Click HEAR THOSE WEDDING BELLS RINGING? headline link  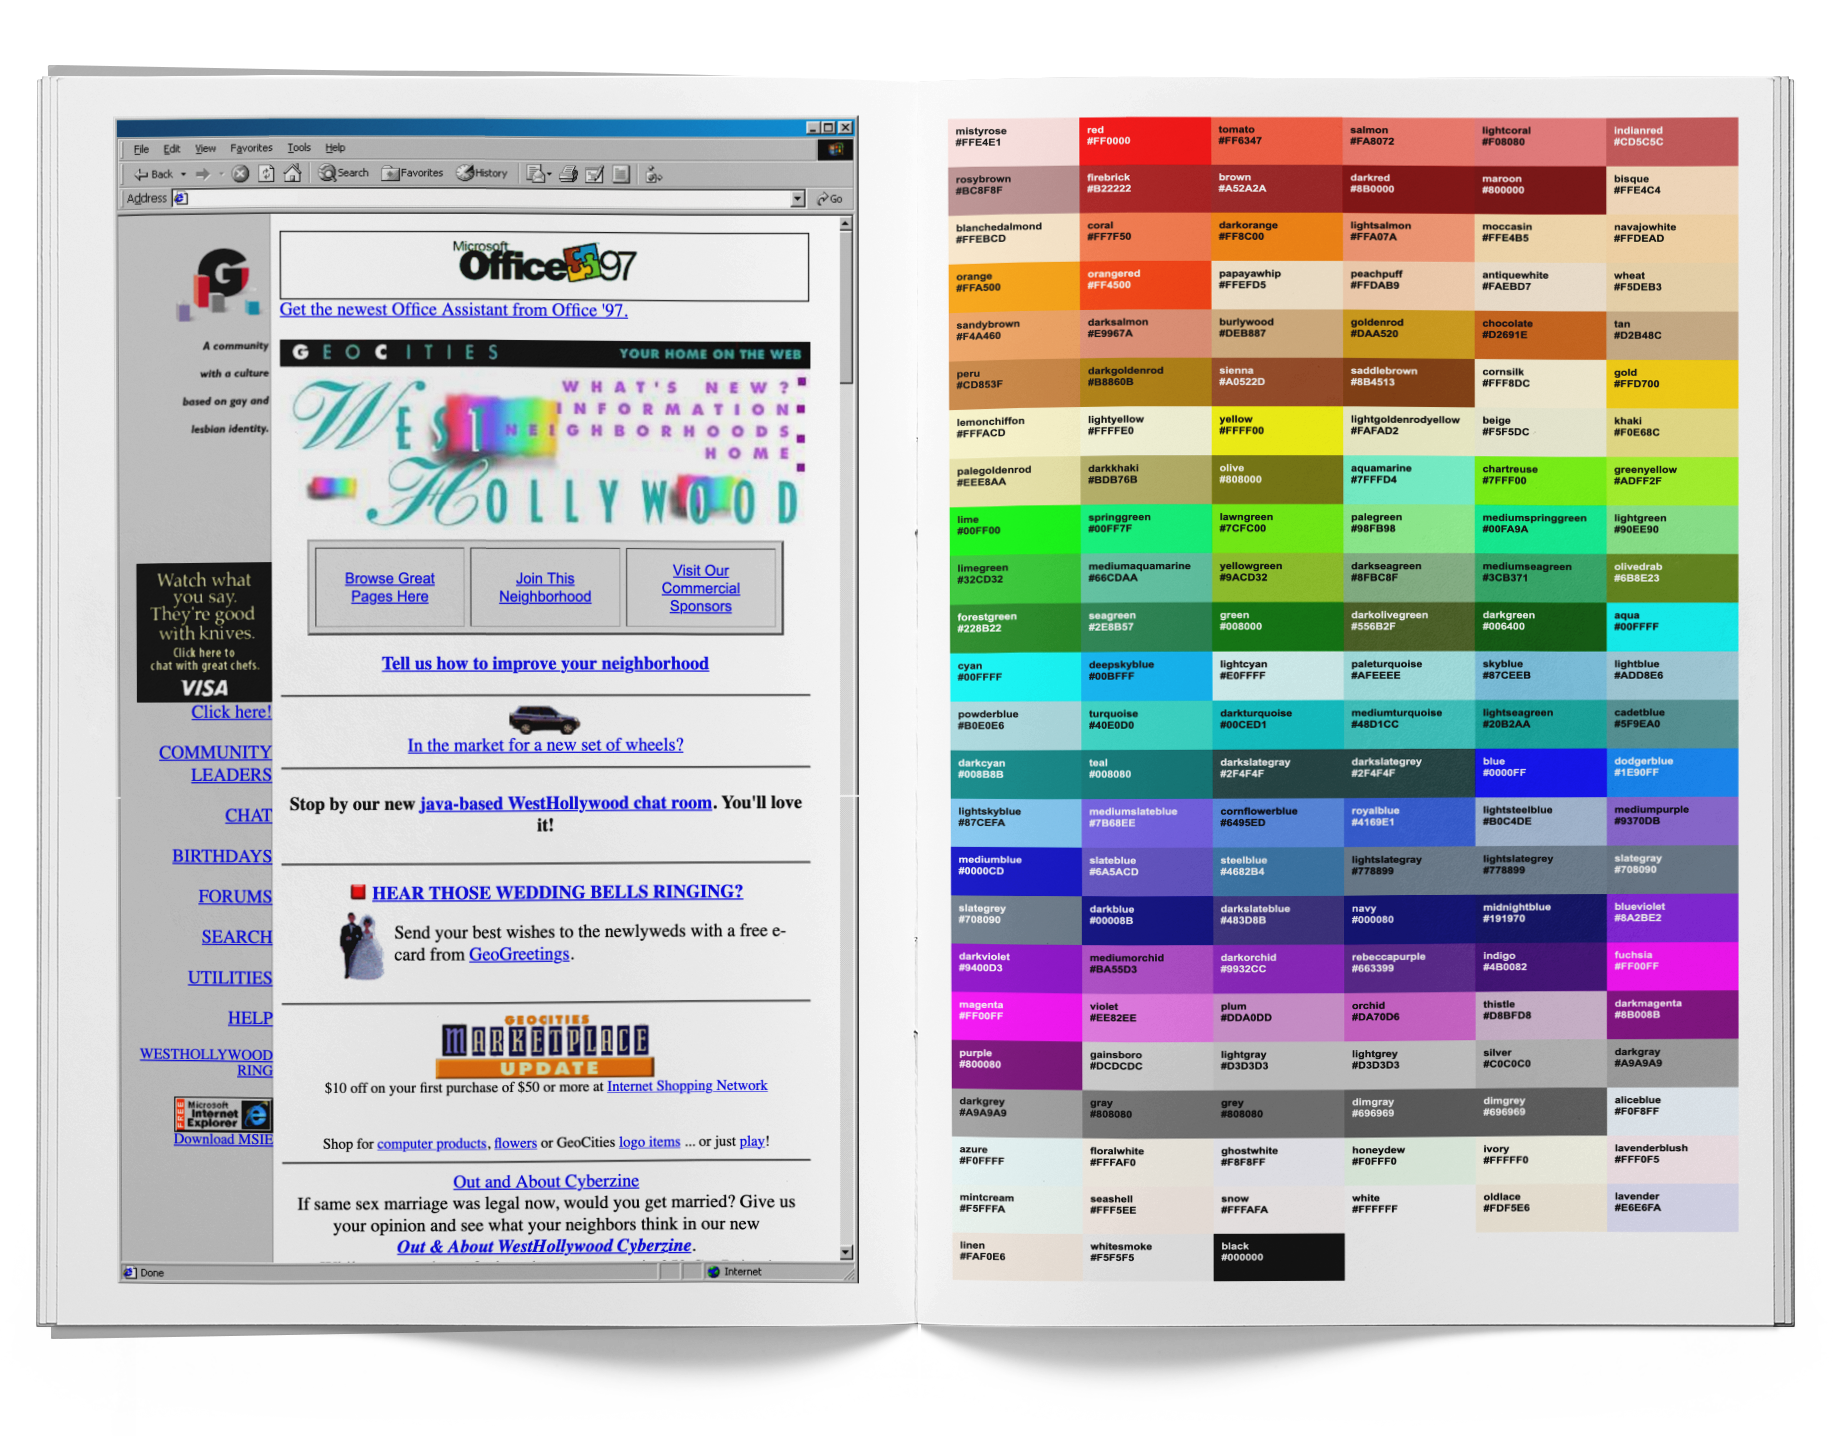(557, 891)
